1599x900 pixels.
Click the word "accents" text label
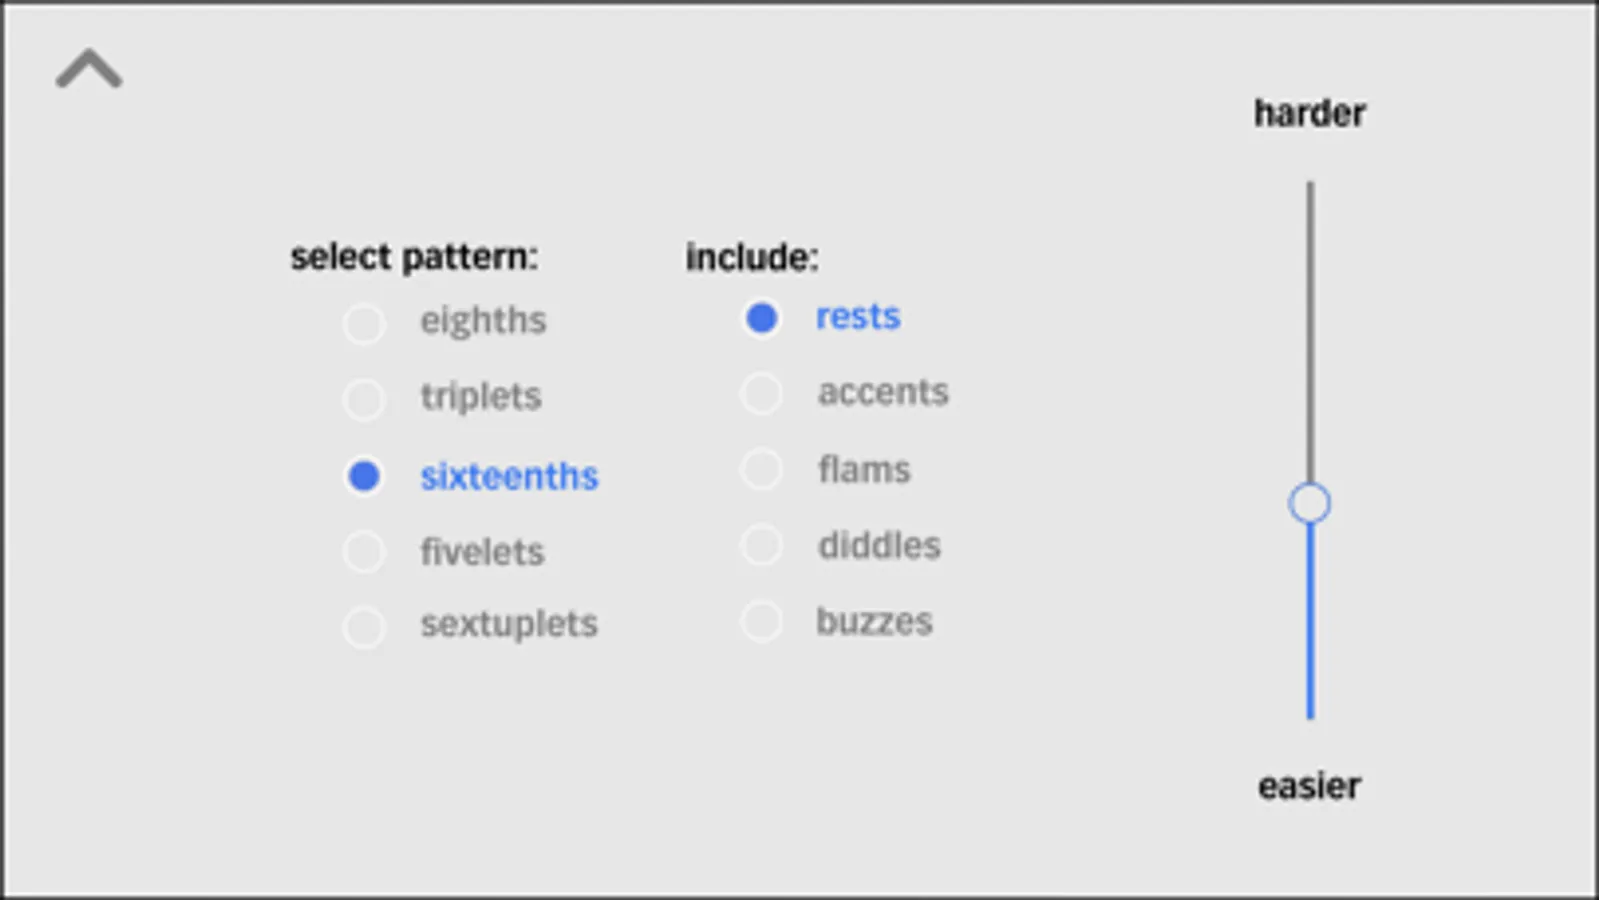coord(883,392)
